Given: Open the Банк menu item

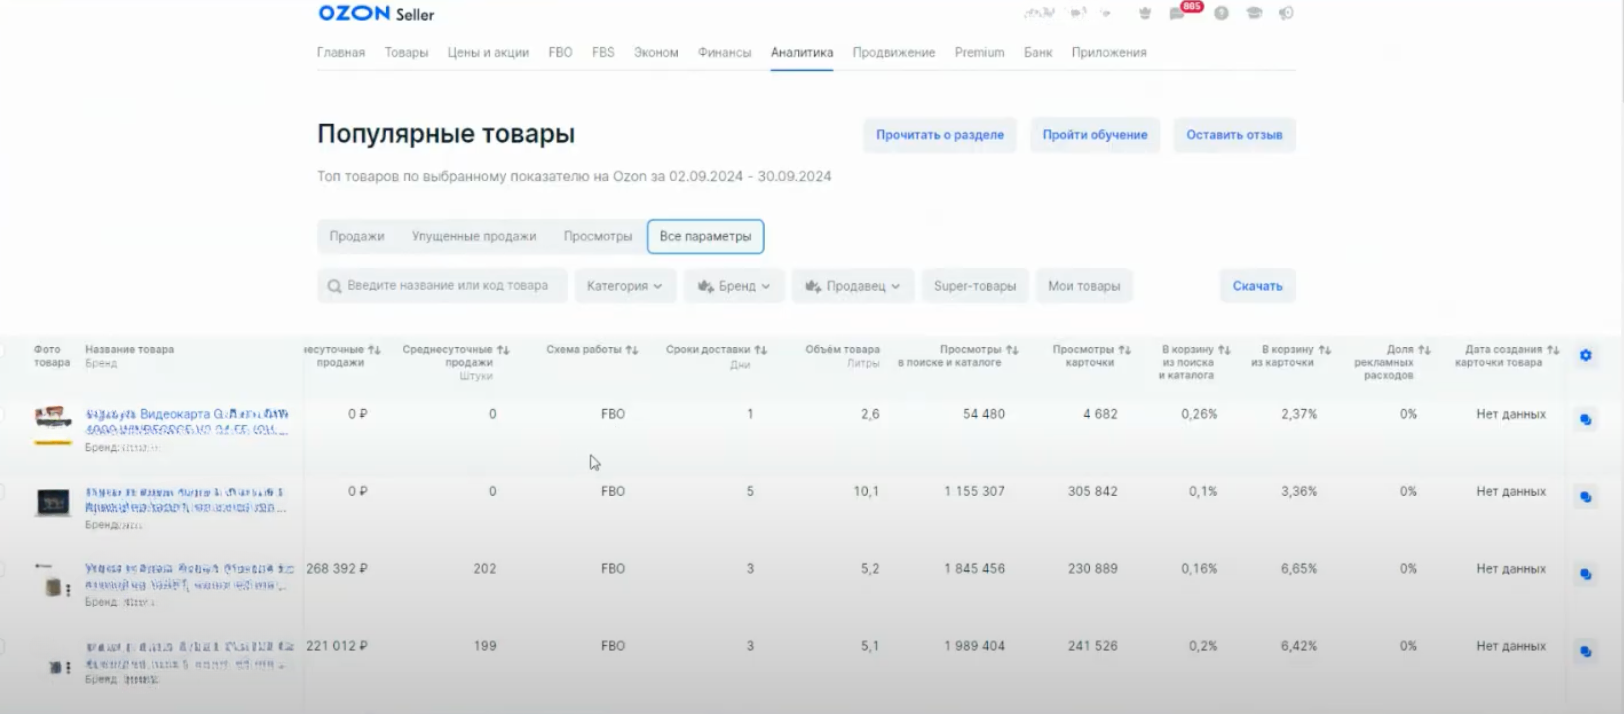Looking at the screenshot, I should tap(1038, 52).
